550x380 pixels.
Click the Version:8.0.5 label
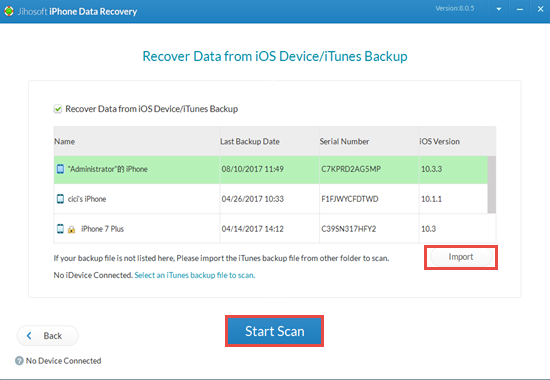(x=455, y=8)
